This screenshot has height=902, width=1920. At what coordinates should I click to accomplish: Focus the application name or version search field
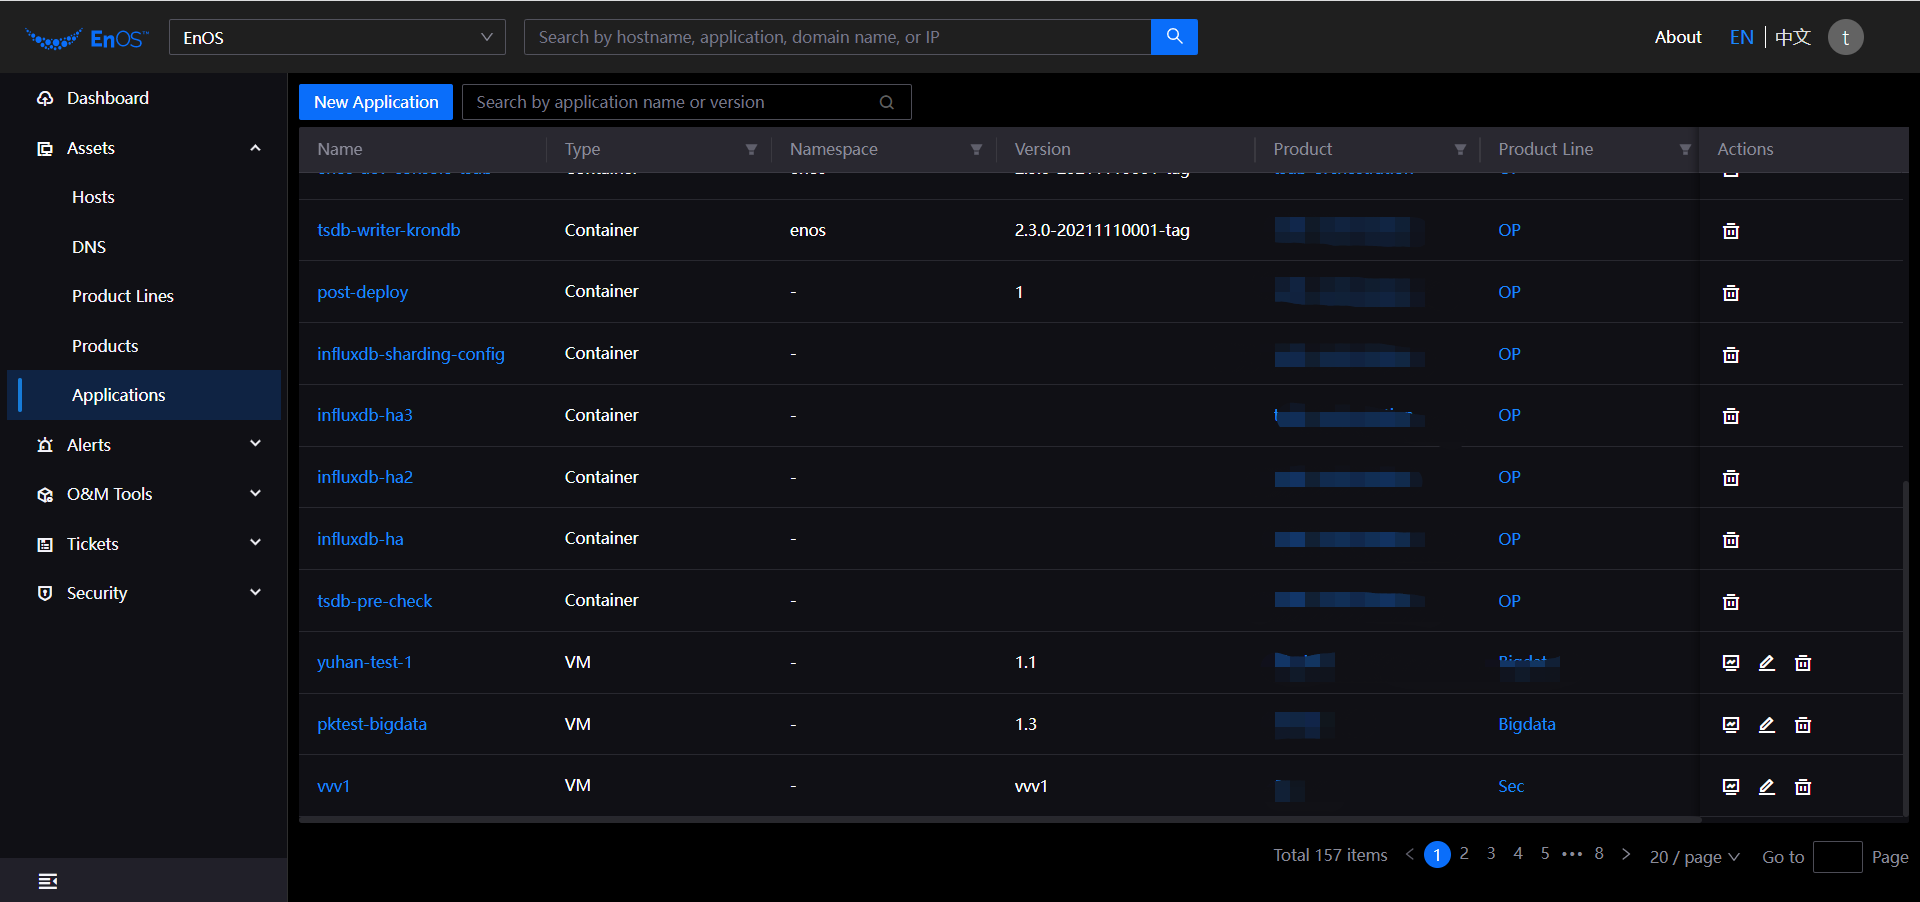pos(686,102)
